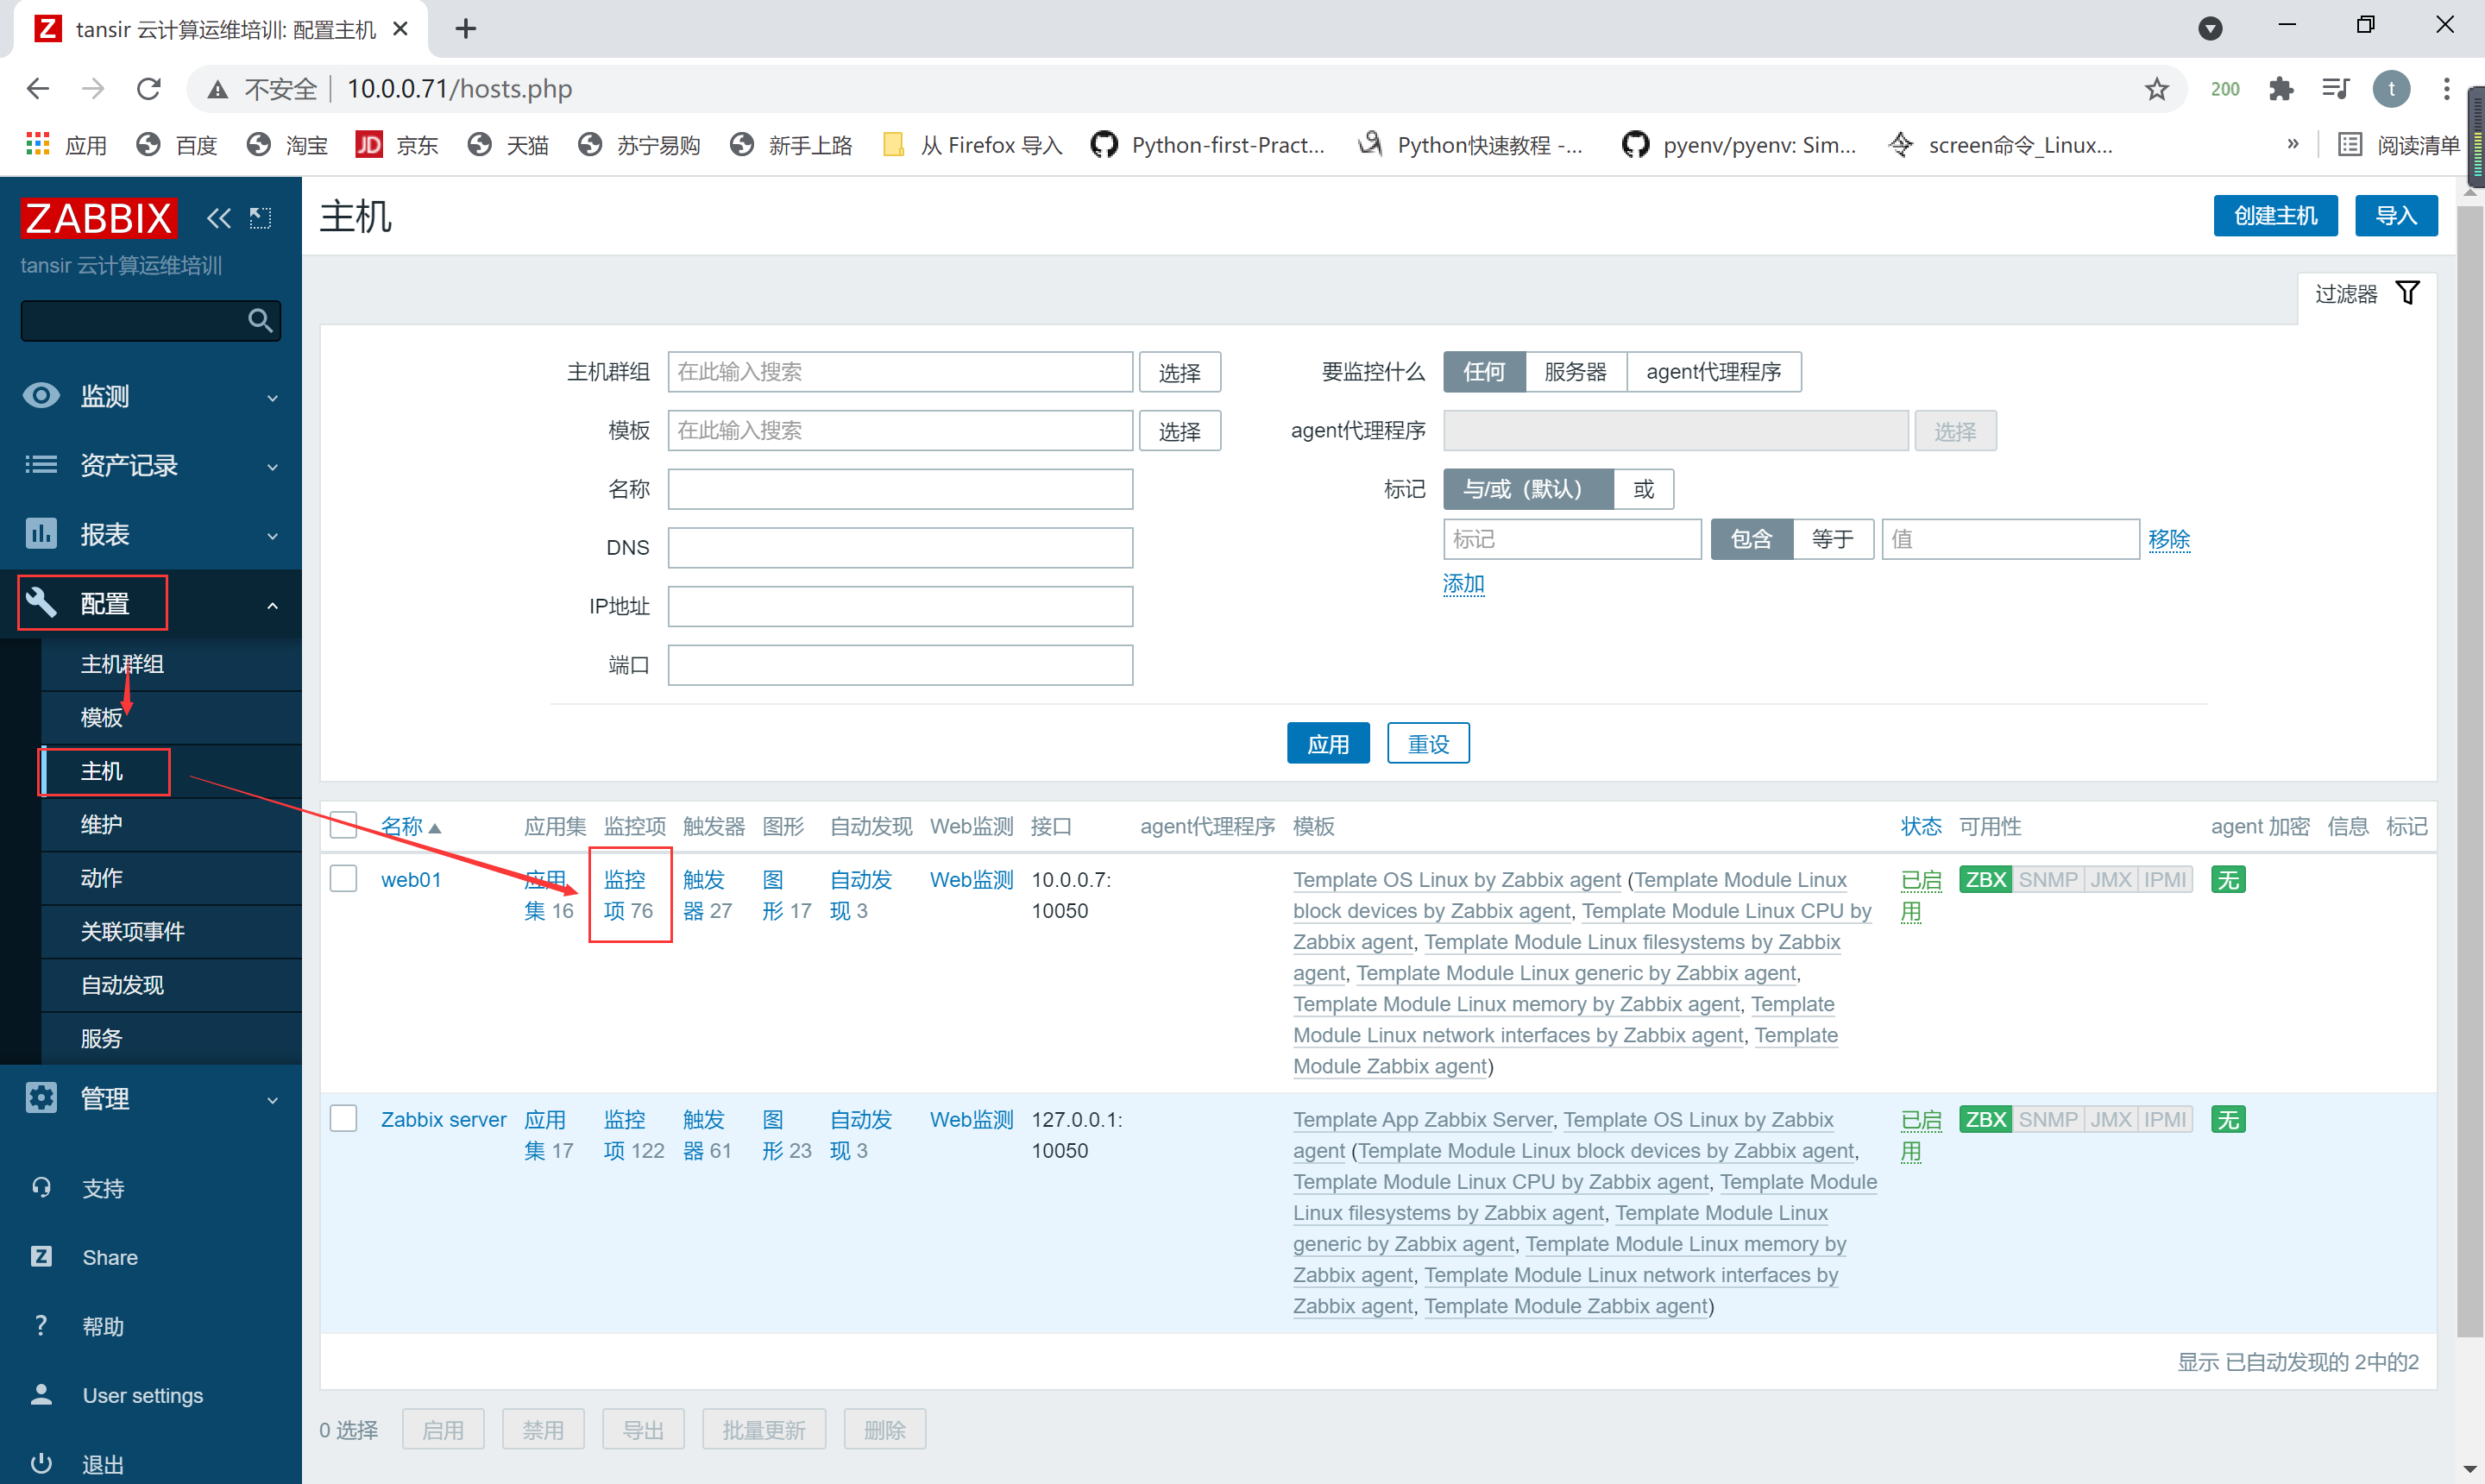2485x1484 pixels.
Task: Click the filter funnel icon
Action: (2408, 293)
